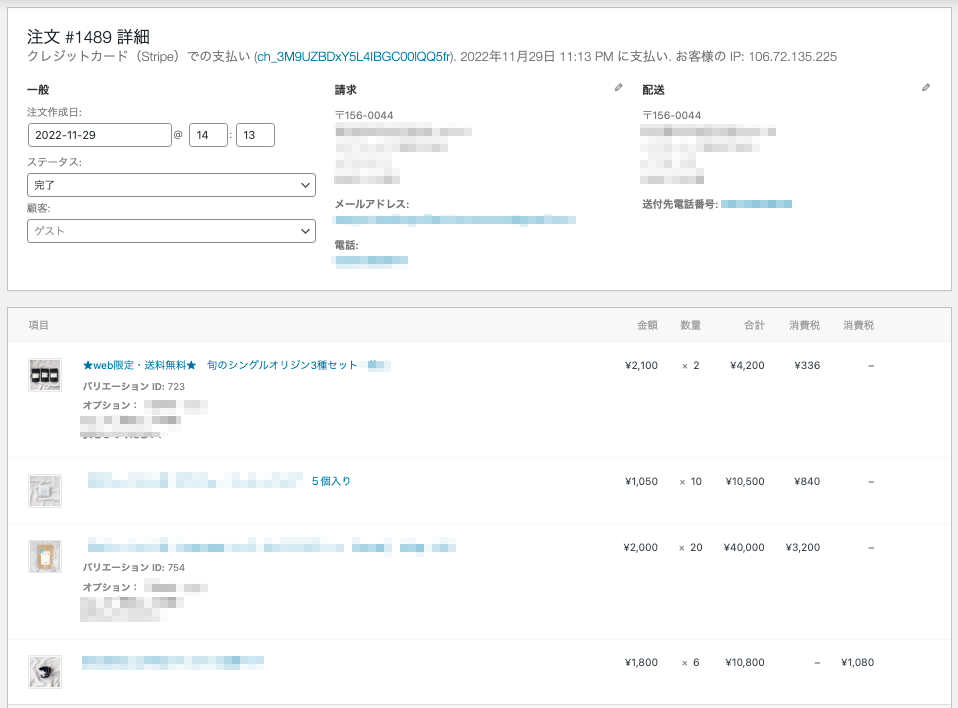
Task: Open product link above バリエーション ID 754
Action: pyautogui.click(x=270, y=547)
